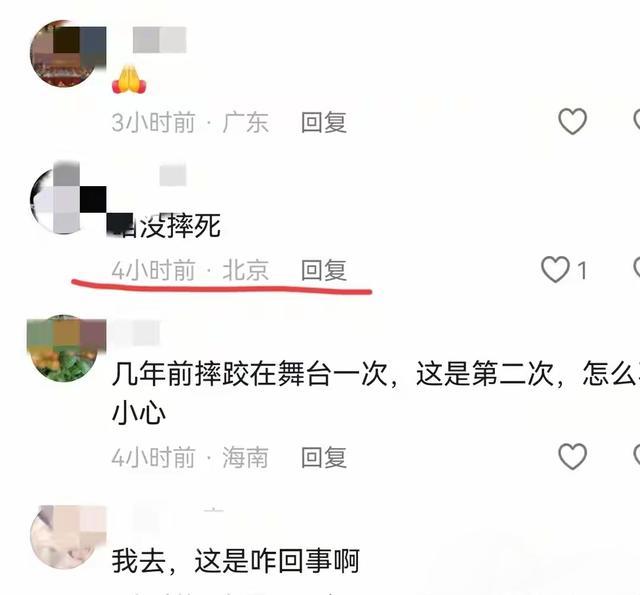
Task: Tap the Beijing commenter's blurred username
Action: tap(173, 174)
